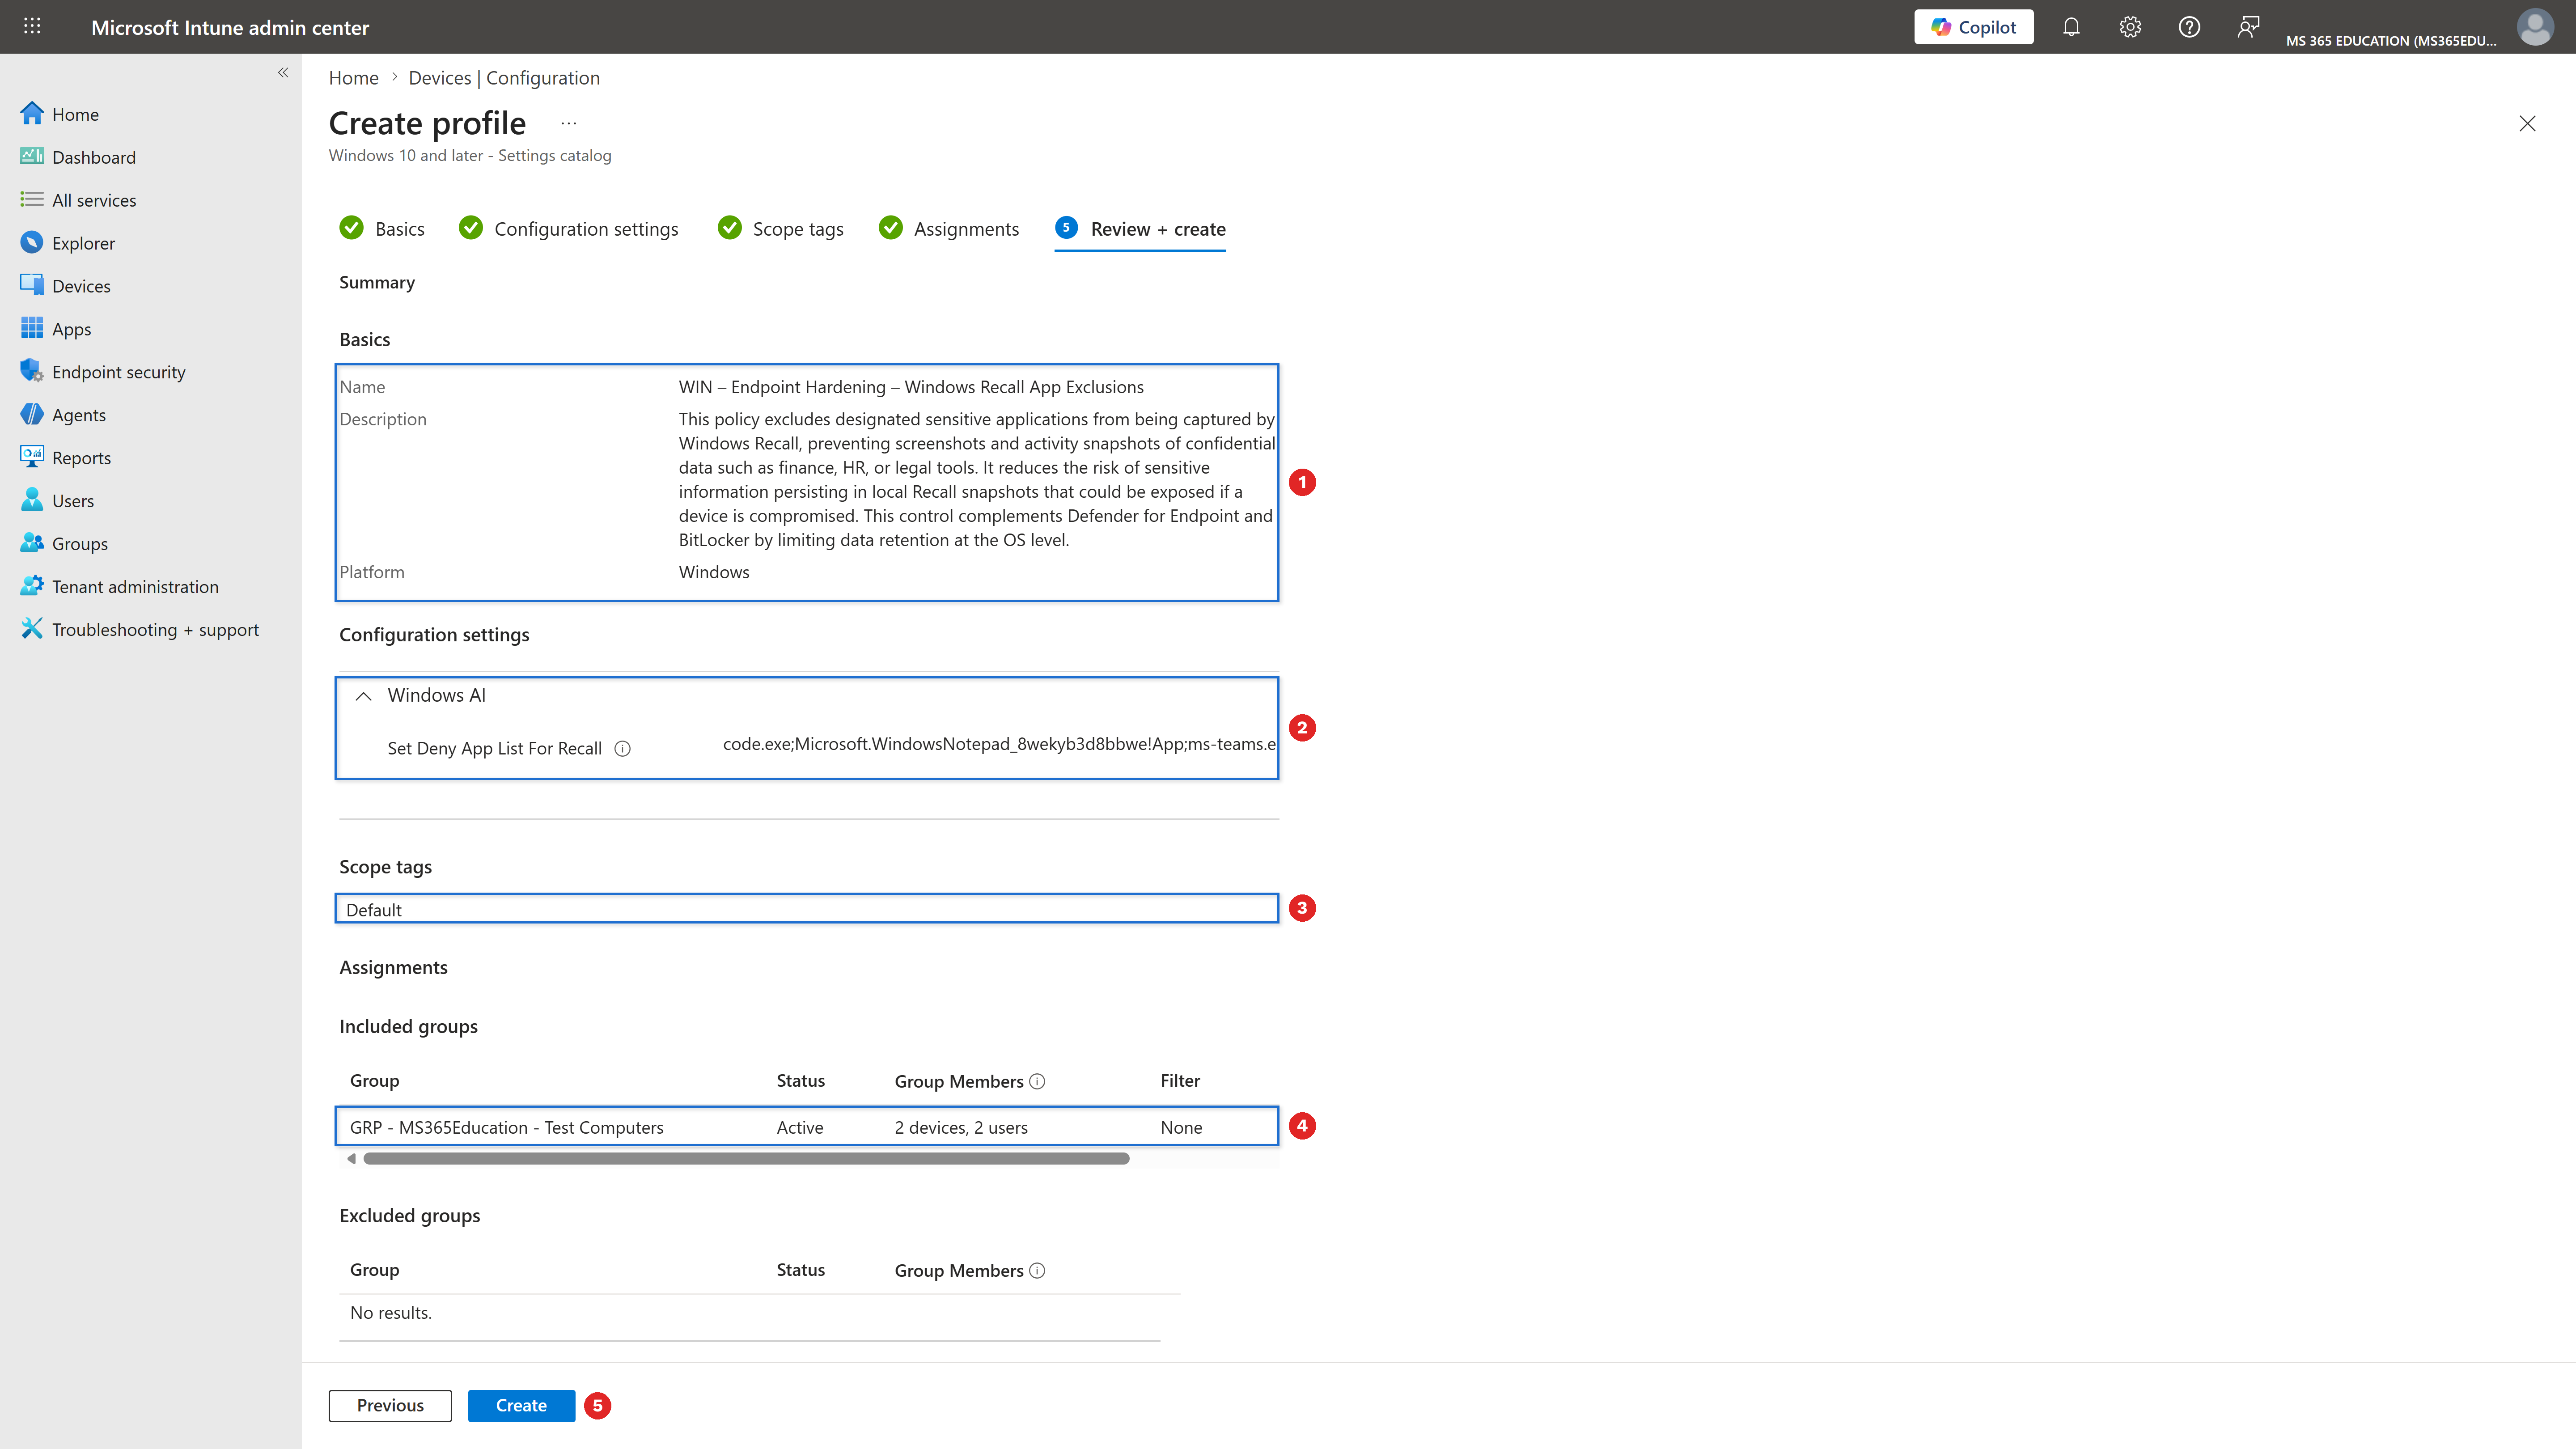The height and width of the screenshot is (1449, 2576).
Task: Open Copilot from the header
Action: (1973, 27)
